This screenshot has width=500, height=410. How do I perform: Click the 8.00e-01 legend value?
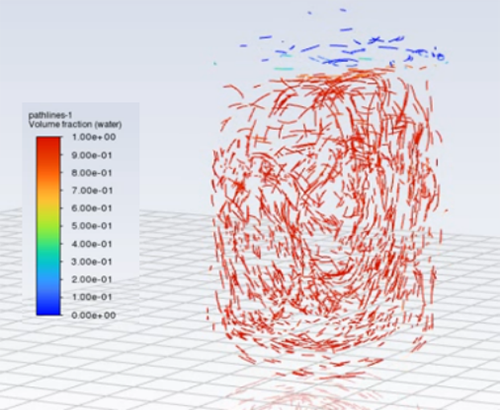coord(92,173)
